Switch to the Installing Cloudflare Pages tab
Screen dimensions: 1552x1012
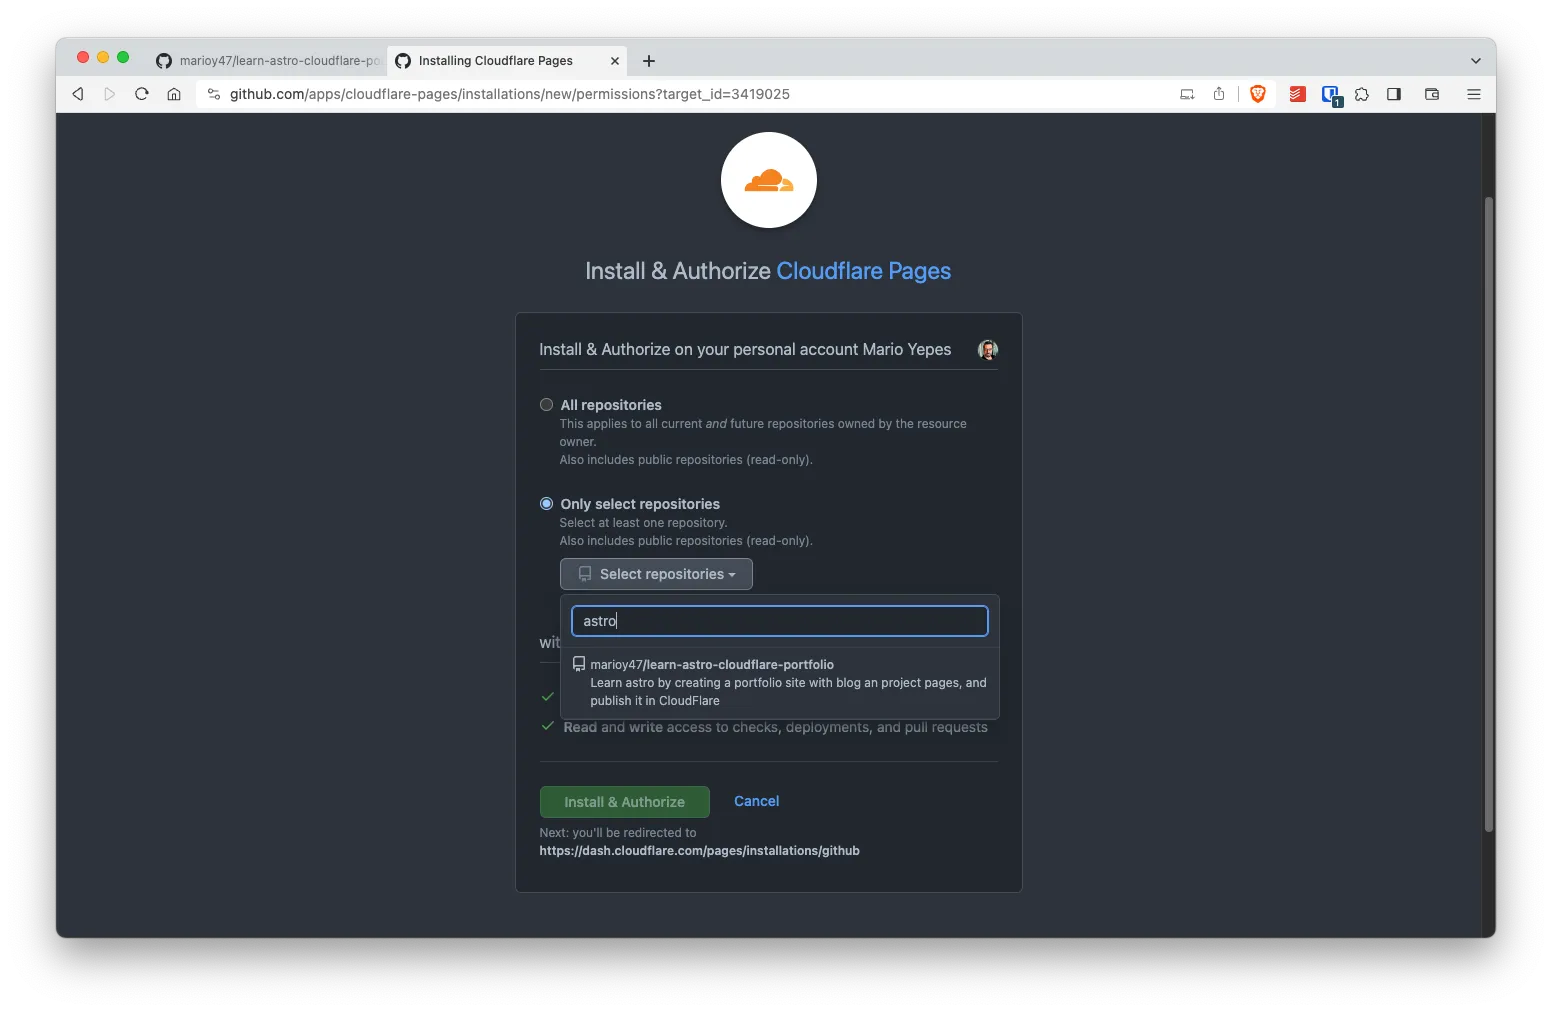[x=506, y=61]
